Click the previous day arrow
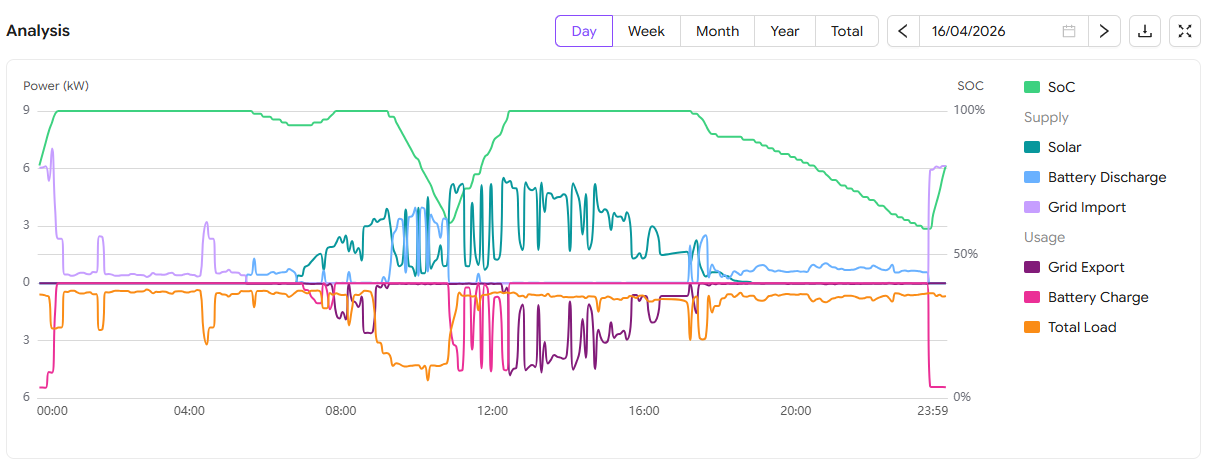The image size is (1208, 473). click(x=903, y=31)
